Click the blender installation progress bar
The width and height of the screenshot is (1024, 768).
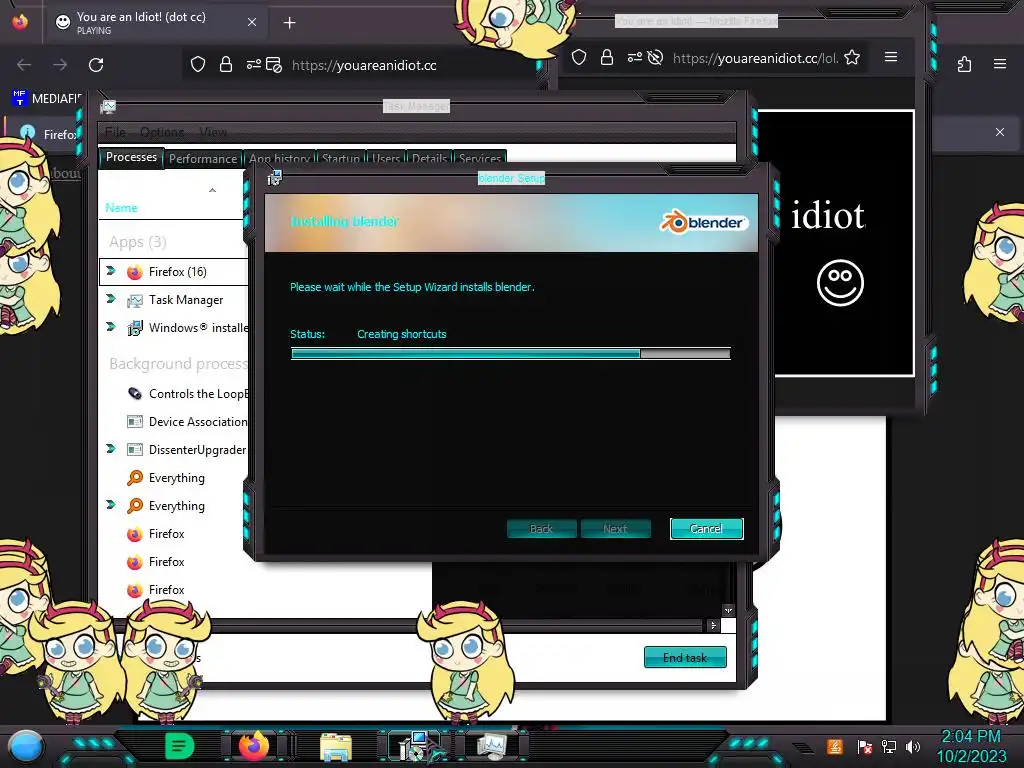511,353
